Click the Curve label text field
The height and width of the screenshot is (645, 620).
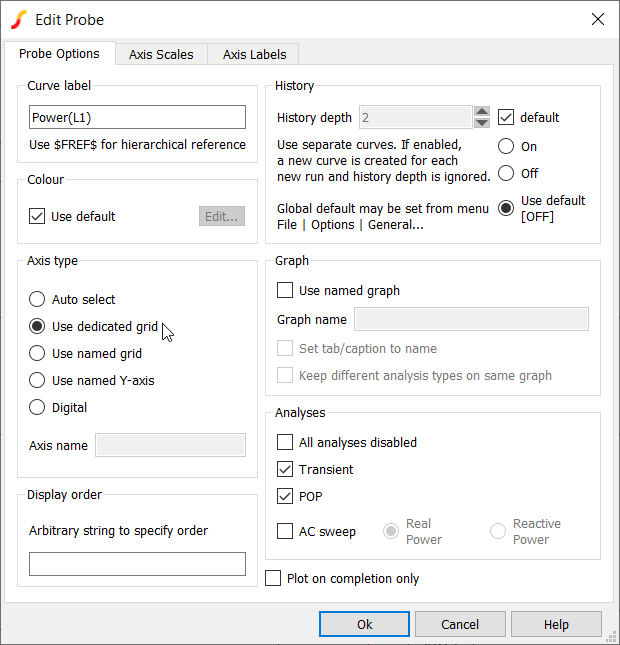(137, 117)
